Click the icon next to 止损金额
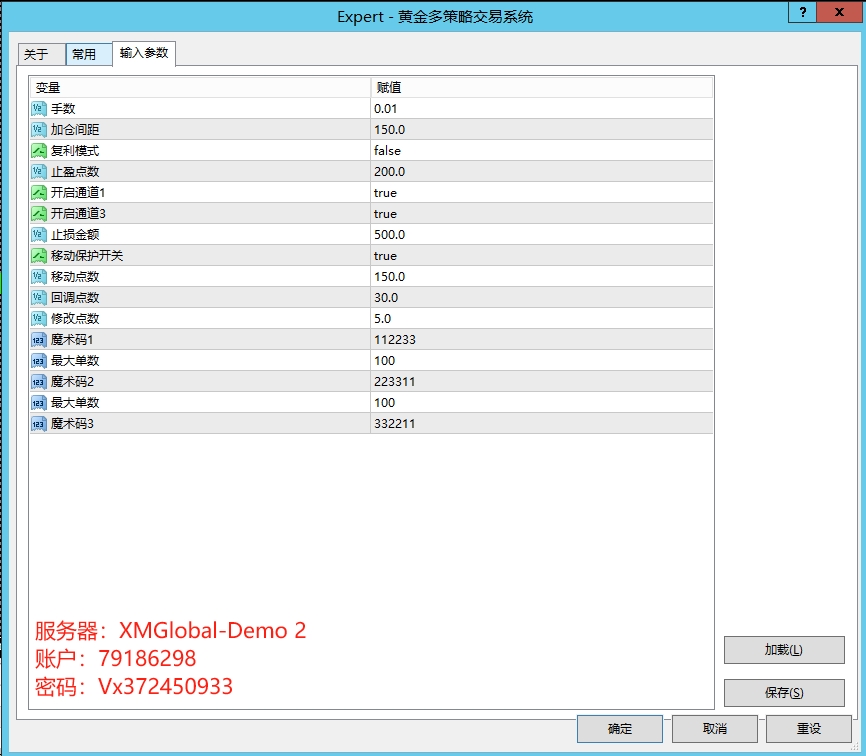This screenshot has height=756, width=866. click(x=39, y=234)
